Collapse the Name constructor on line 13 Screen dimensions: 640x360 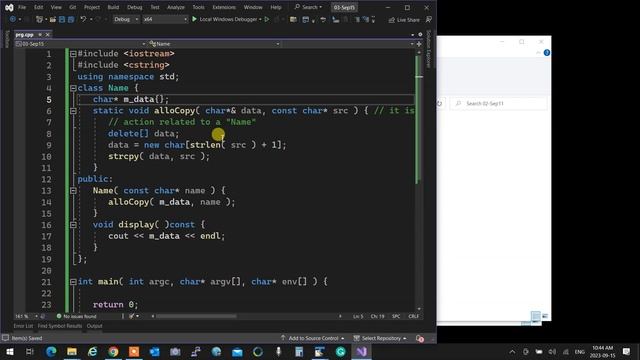pos(73,191)
